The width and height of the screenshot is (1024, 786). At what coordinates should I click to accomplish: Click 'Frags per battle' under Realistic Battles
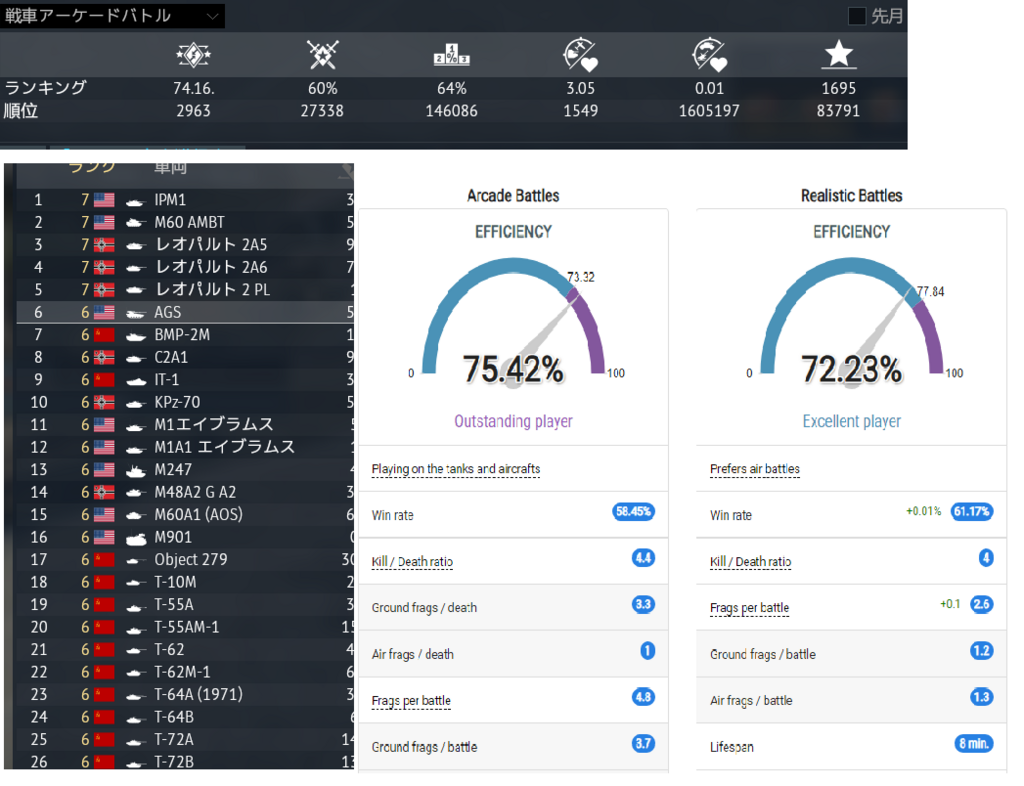tap(750, 608)
